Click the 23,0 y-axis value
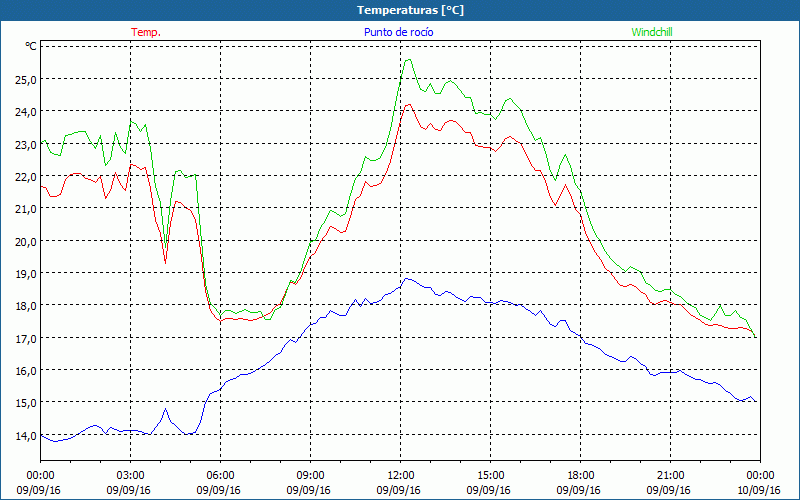This screenshot has height=500, width=800. coord(27,144)
